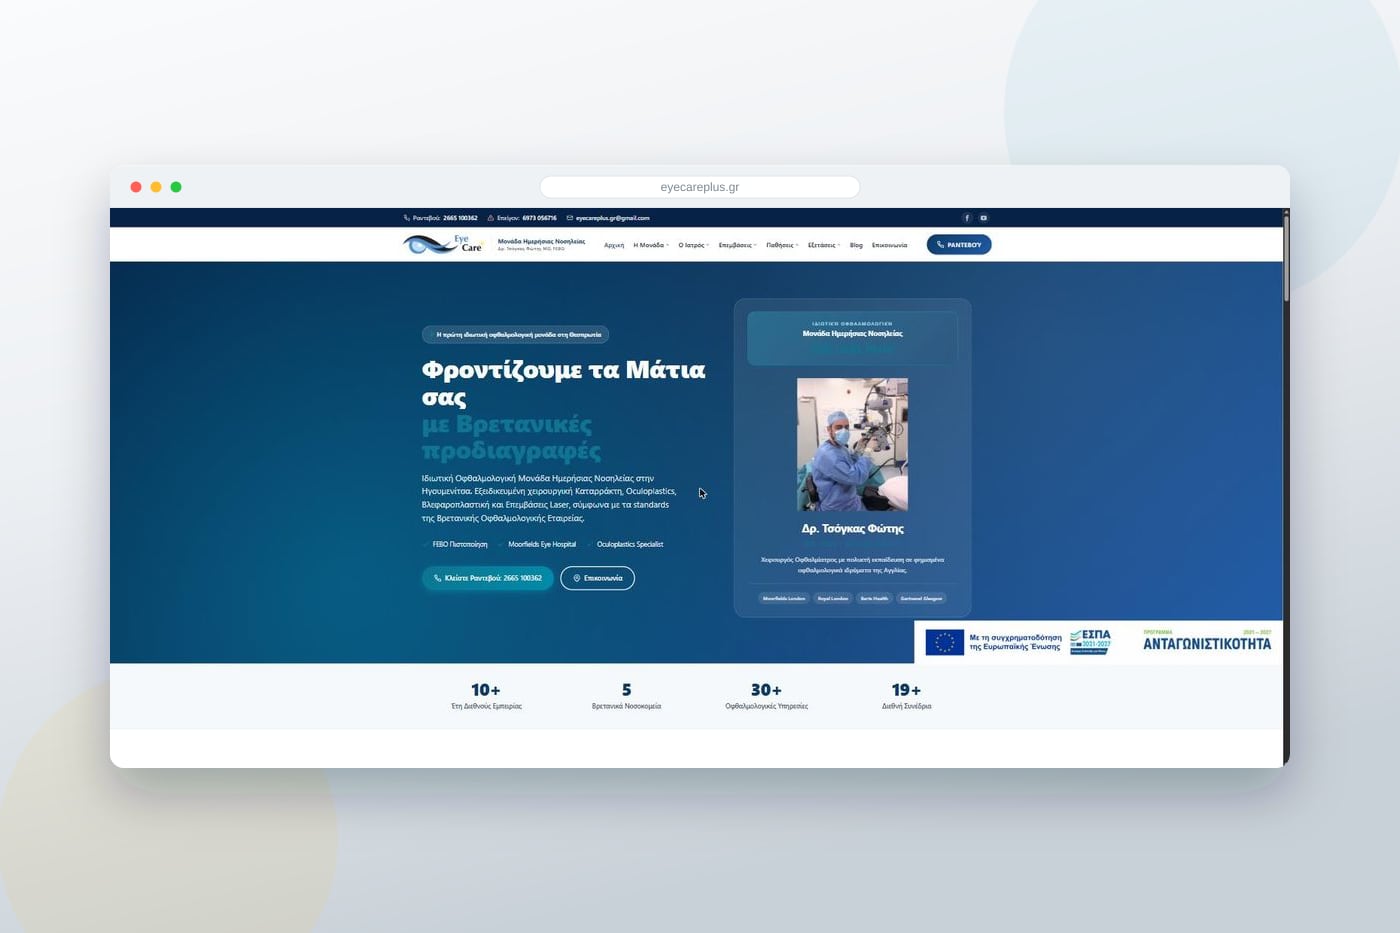Click the ΕΣΠΑ co-funding banner
This screenshot has height=933, width=1400.
(1098, 642)
